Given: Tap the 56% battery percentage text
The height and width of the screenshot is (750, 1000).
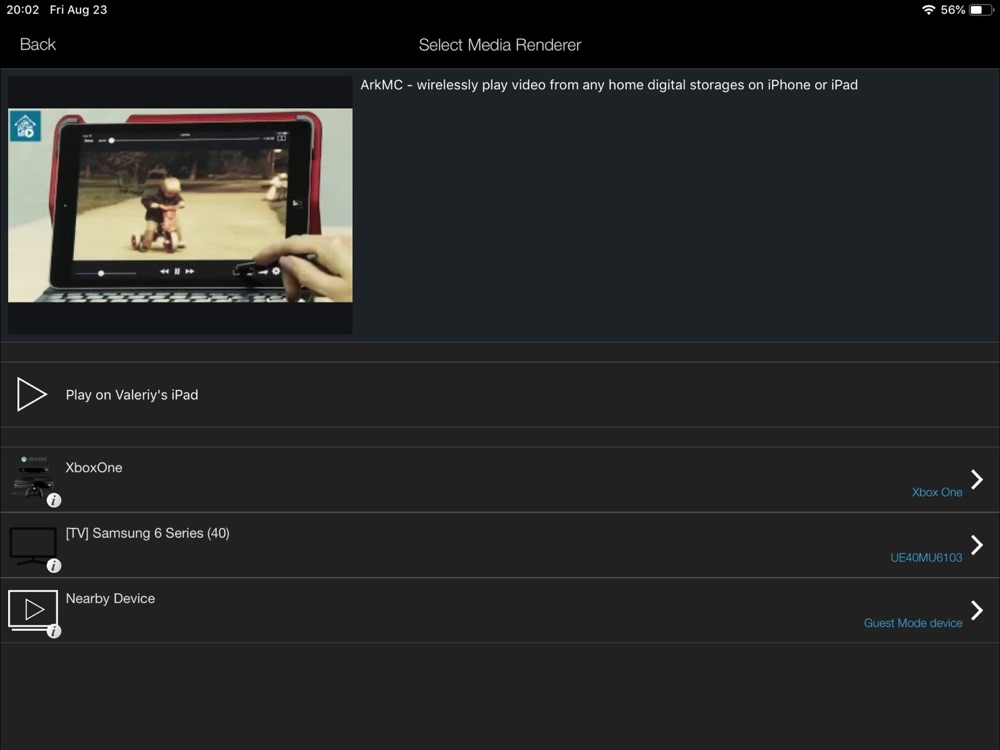Looking at the screenshot, I should coord(953,10).
